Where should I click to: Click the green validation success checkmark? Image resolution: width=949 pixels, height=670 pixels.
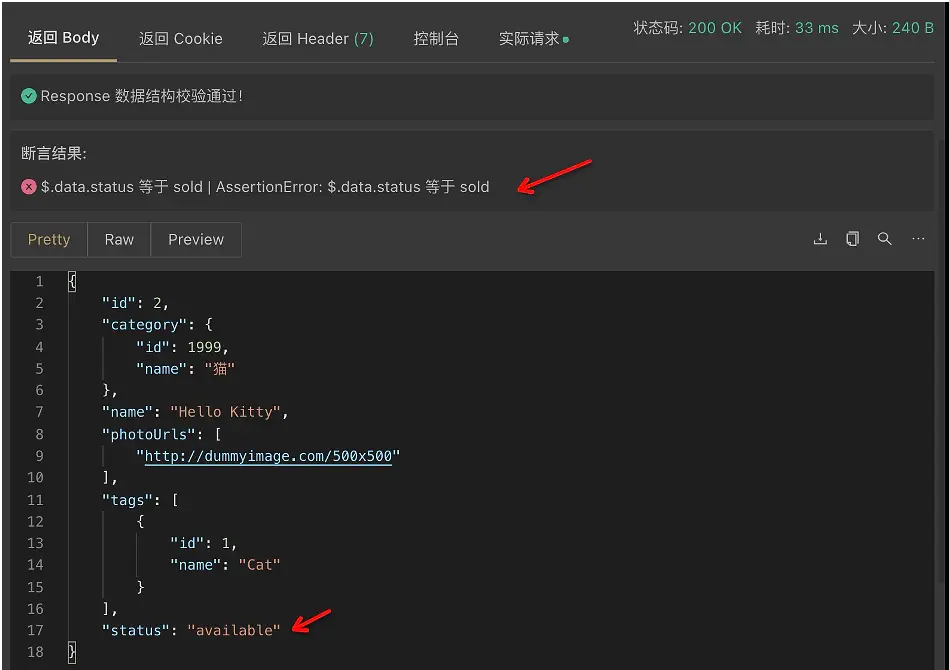pyautogui.click(x=27, y=96)
